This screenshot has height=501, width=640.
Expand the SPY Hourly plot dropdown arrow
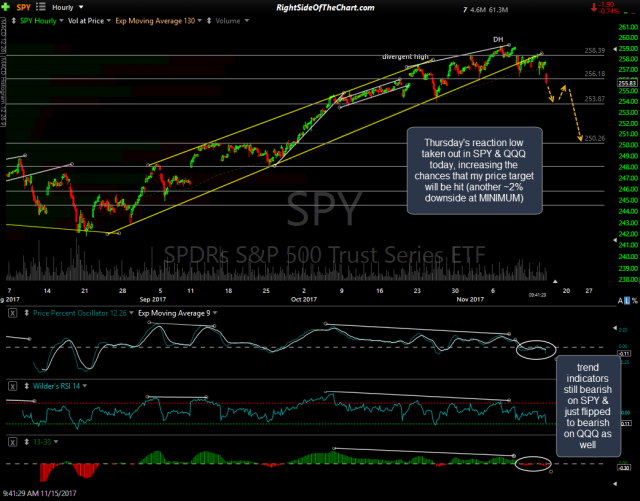(61, 21)
